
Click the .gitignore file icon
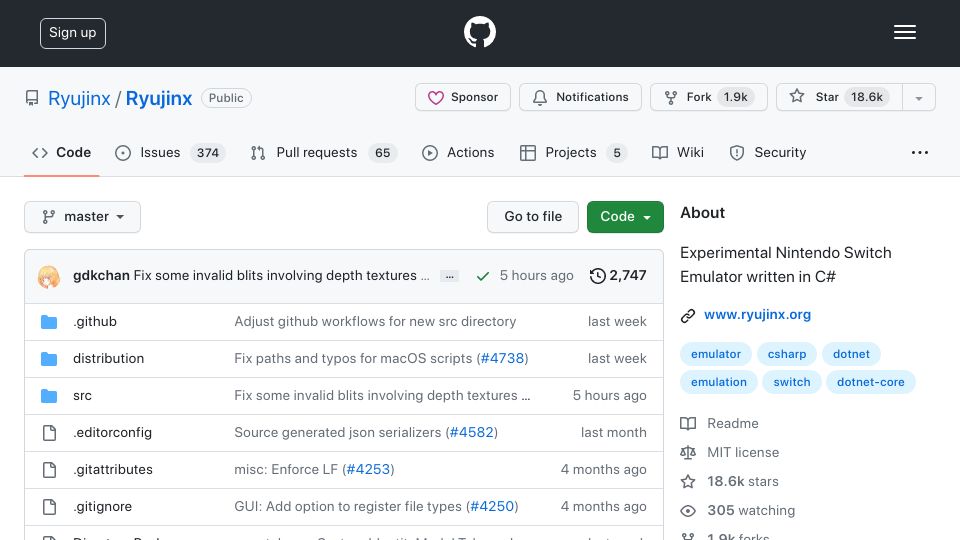pos(49,507)
